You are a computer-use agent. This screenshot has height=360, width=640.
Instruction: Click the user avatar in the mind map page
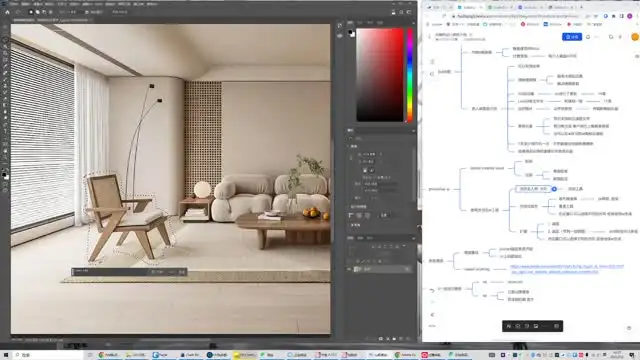[x=635, y=37]
